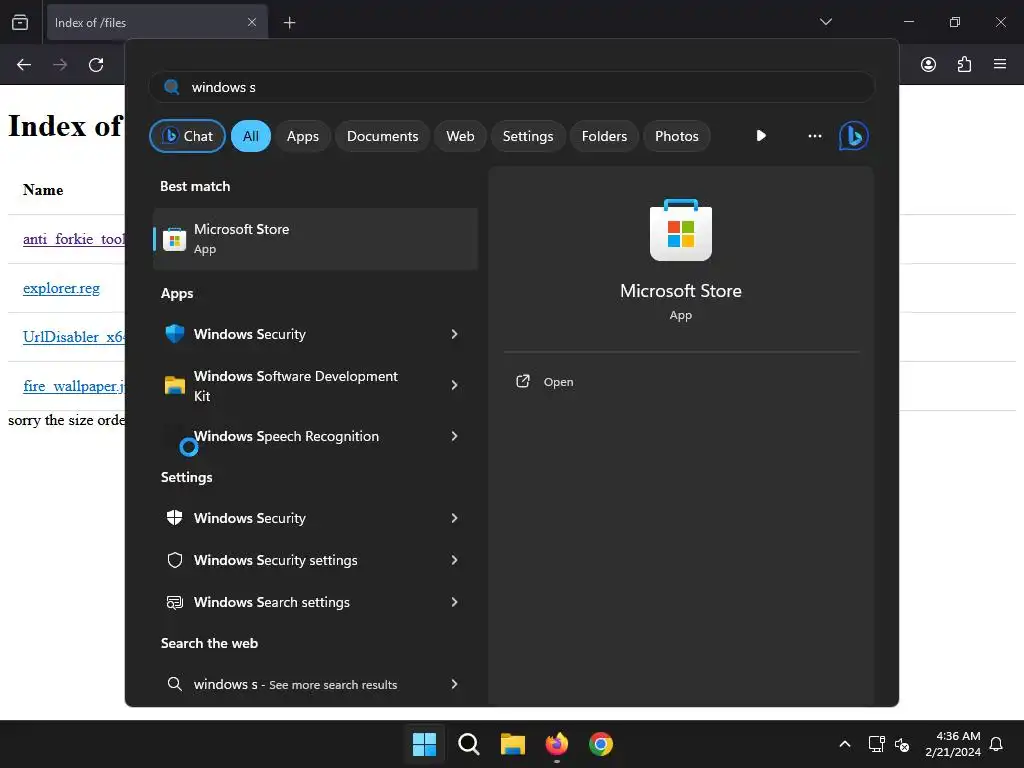This screenshot has width=1024, height=768.
Task: Click the muted volume tray icon
Action: pos(902,744)
